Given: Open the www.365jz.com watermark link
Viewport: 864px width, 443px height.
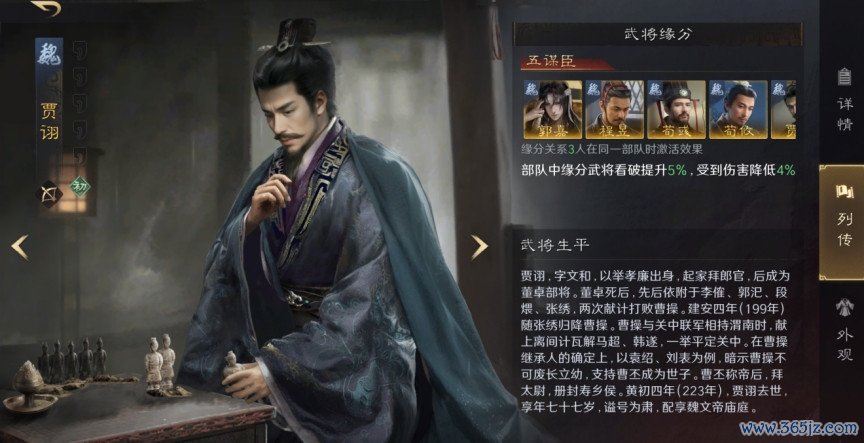Looking at the screenshot, I should point(798,428).
